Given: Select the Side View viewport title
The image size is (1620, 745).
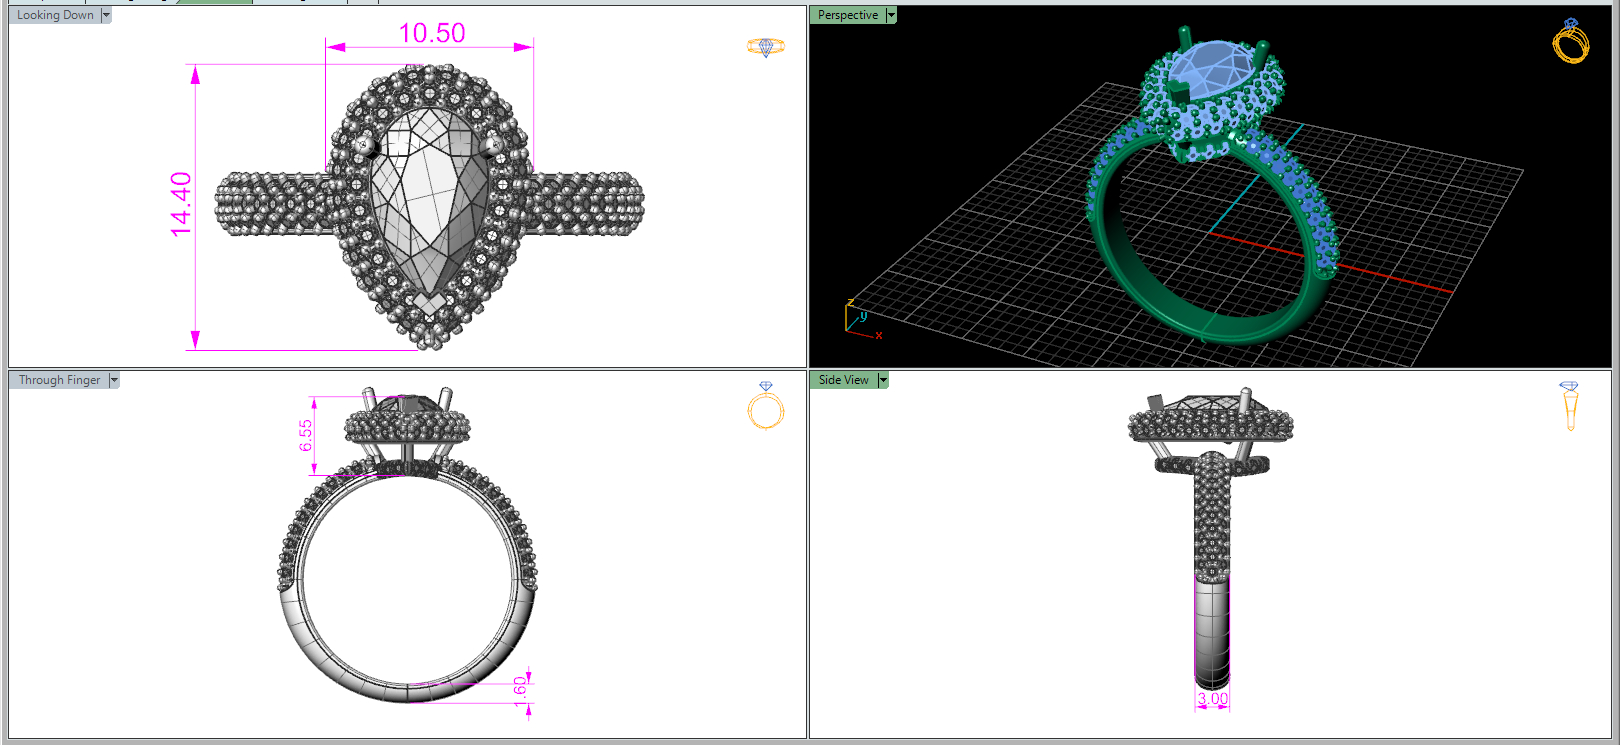Looking at the screenshot, I should click(844, 380).
